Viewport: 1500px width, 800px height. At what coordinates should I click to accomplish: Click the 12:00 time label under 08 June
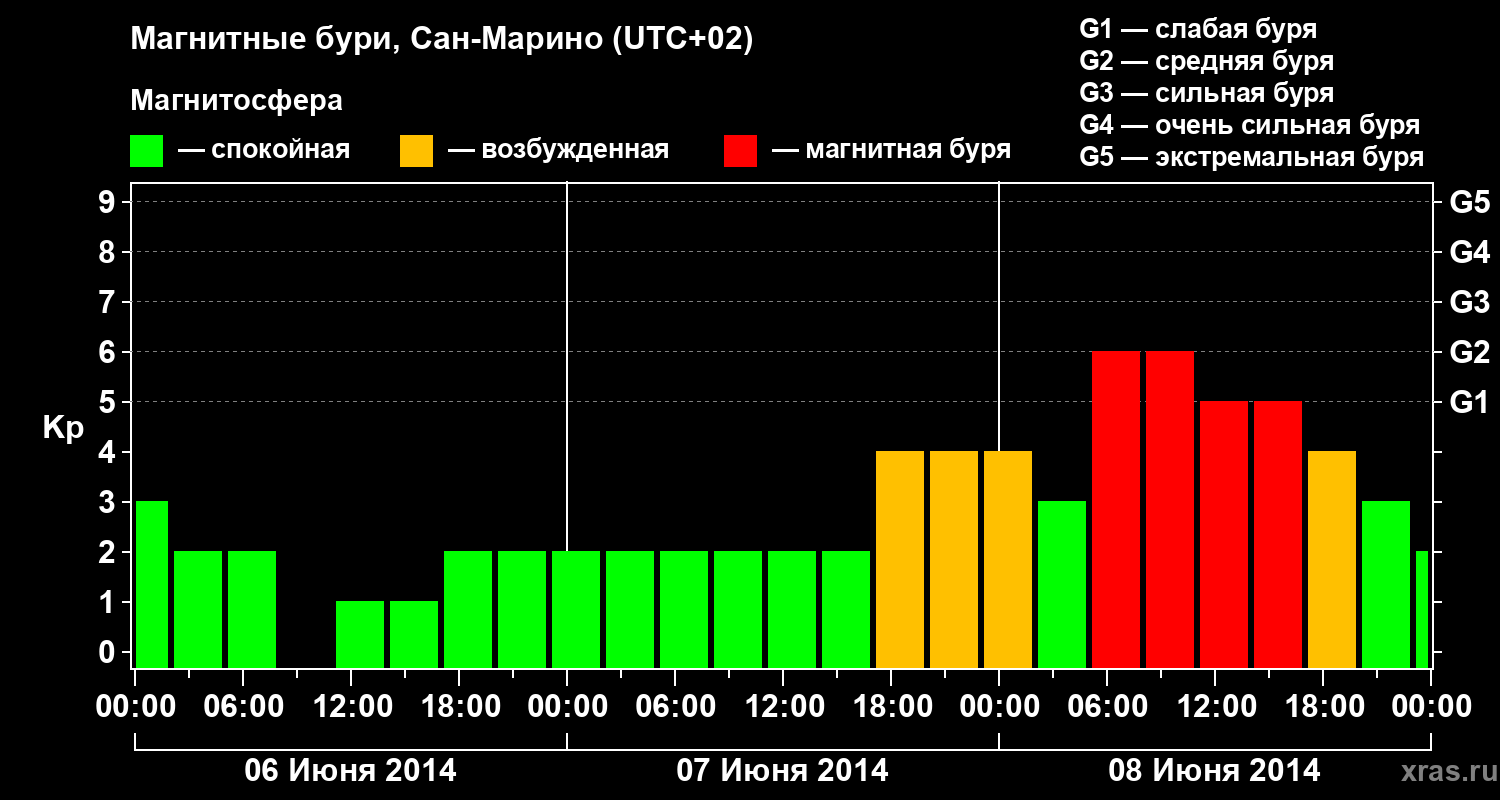point(1215,707)
